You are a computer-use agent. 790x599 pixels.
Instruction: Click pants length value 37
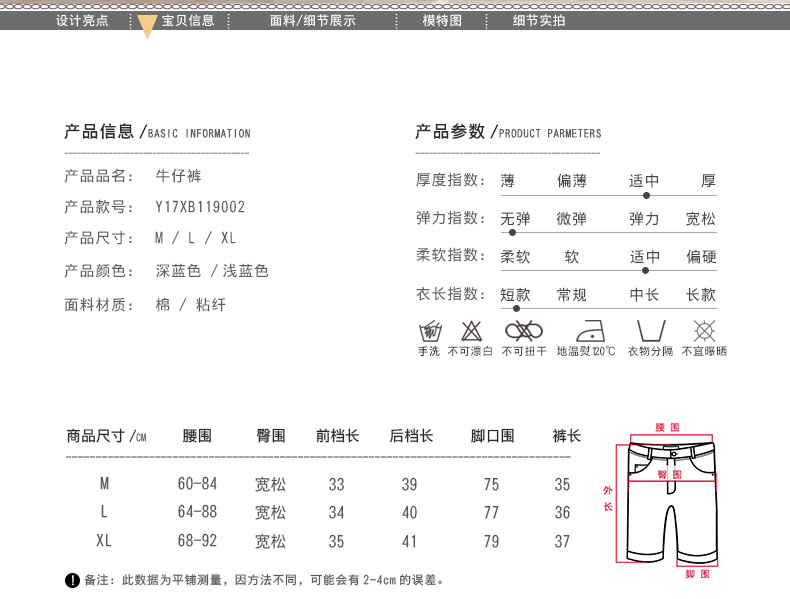click(562, 542)
